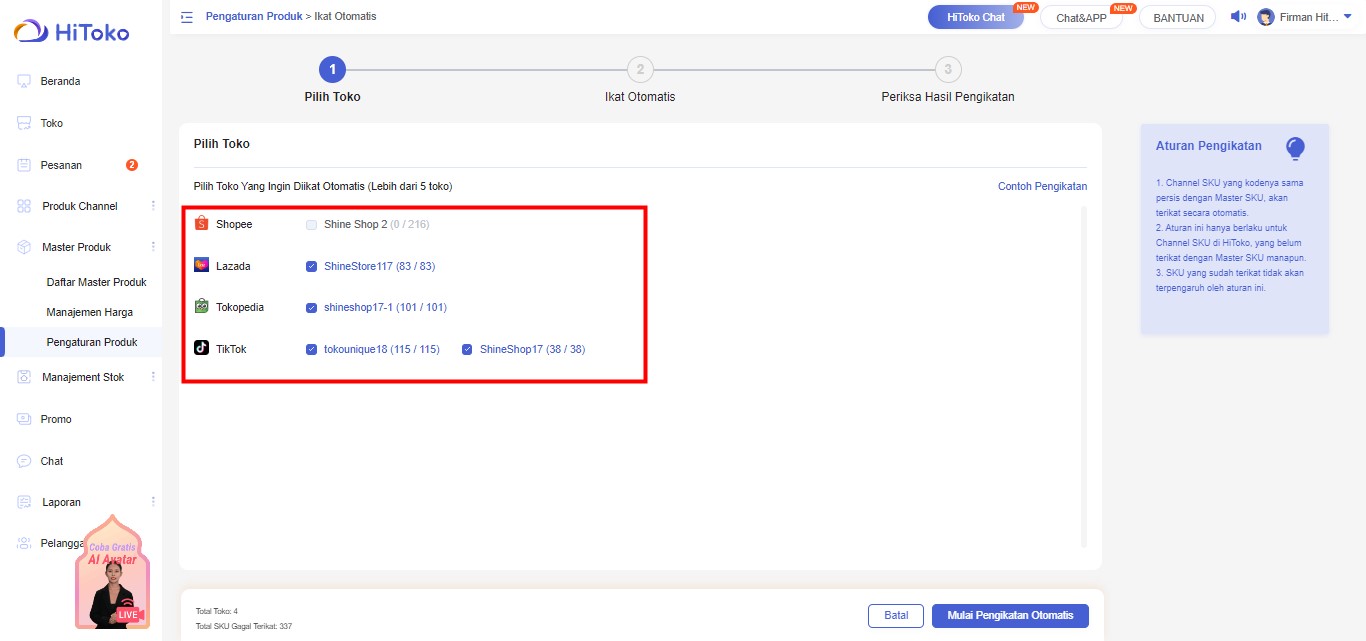Expand the Master Produk submenu dots

(153, 247)
